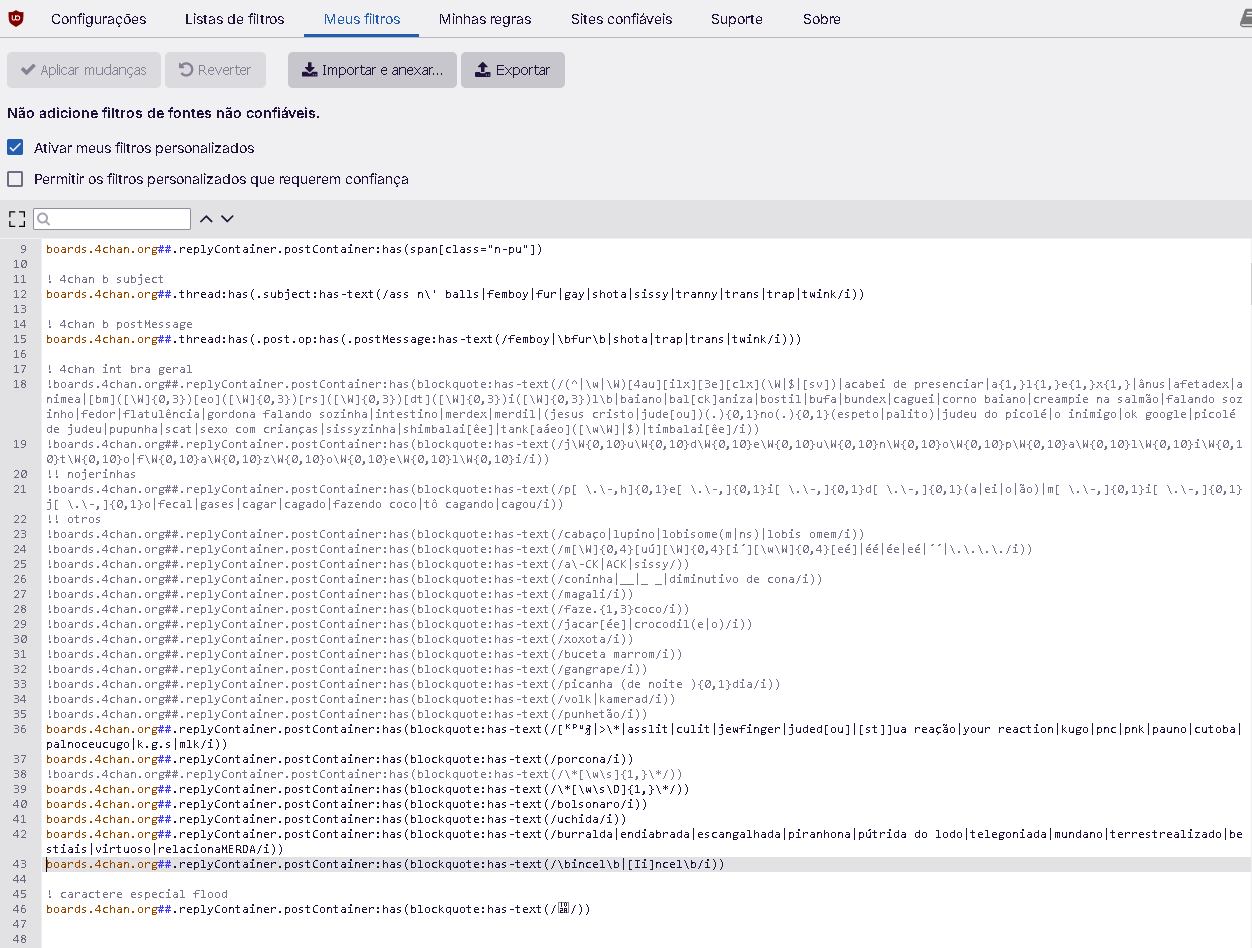Uncheck Ativar meus filtros personalizados
The width and height of the screenshot is (1252, 948).
tap(15, 147)
